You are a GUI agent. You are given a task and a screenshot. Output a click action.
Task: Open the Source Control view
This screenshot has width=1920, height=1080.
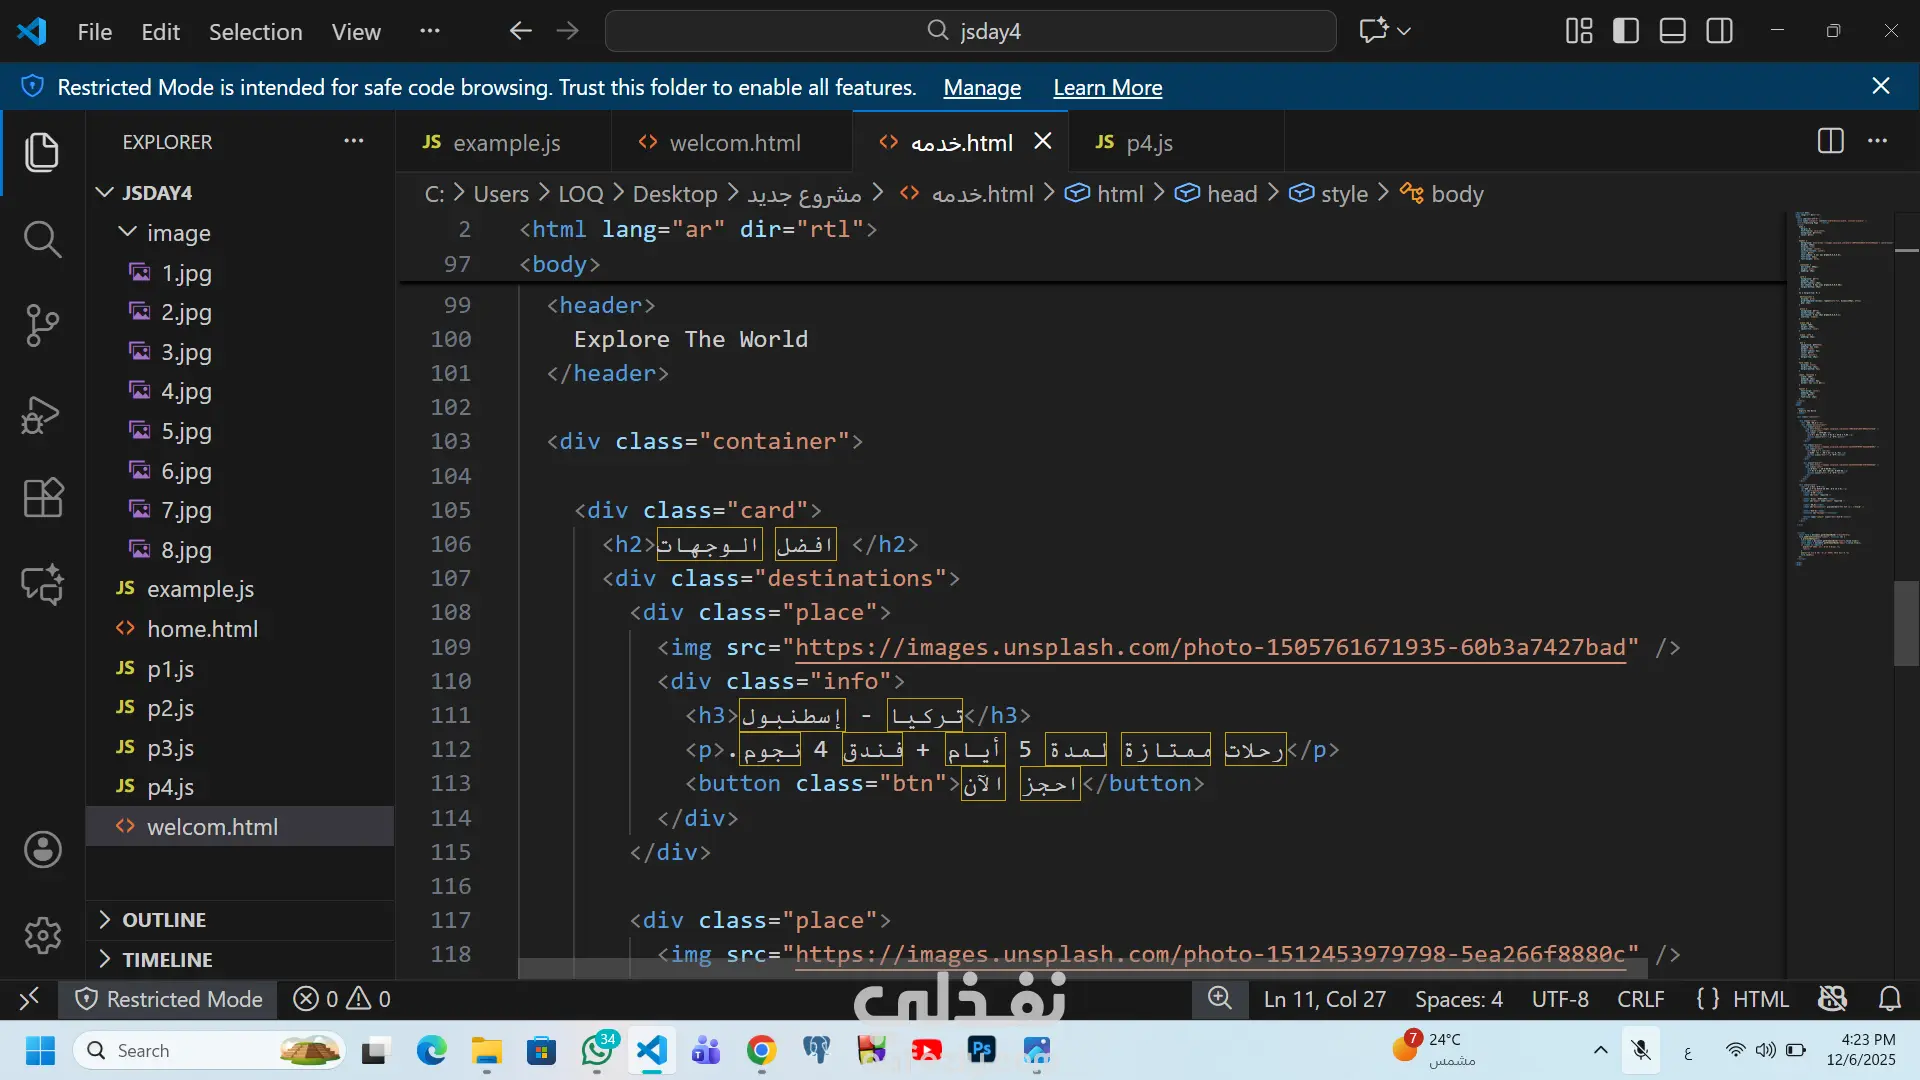42,325
